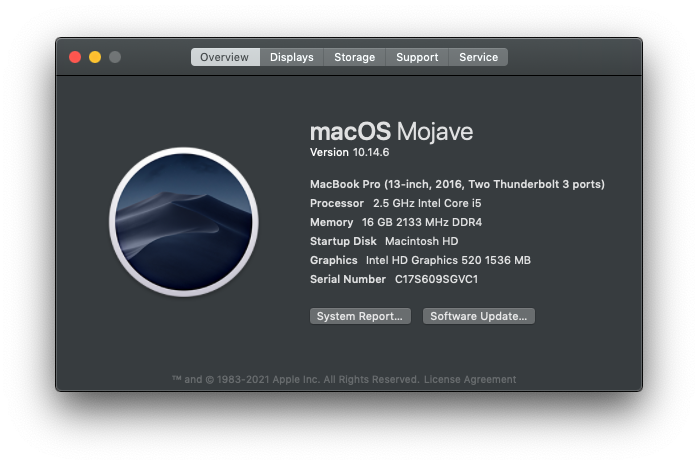
Task: Launch Software Update
Action: coord(479,316)
